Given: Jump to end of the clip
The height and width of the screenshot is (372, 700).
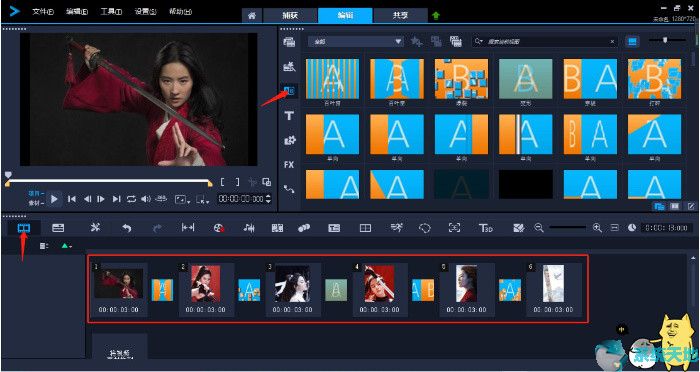Looking at the screenshot, I should 117,199.
